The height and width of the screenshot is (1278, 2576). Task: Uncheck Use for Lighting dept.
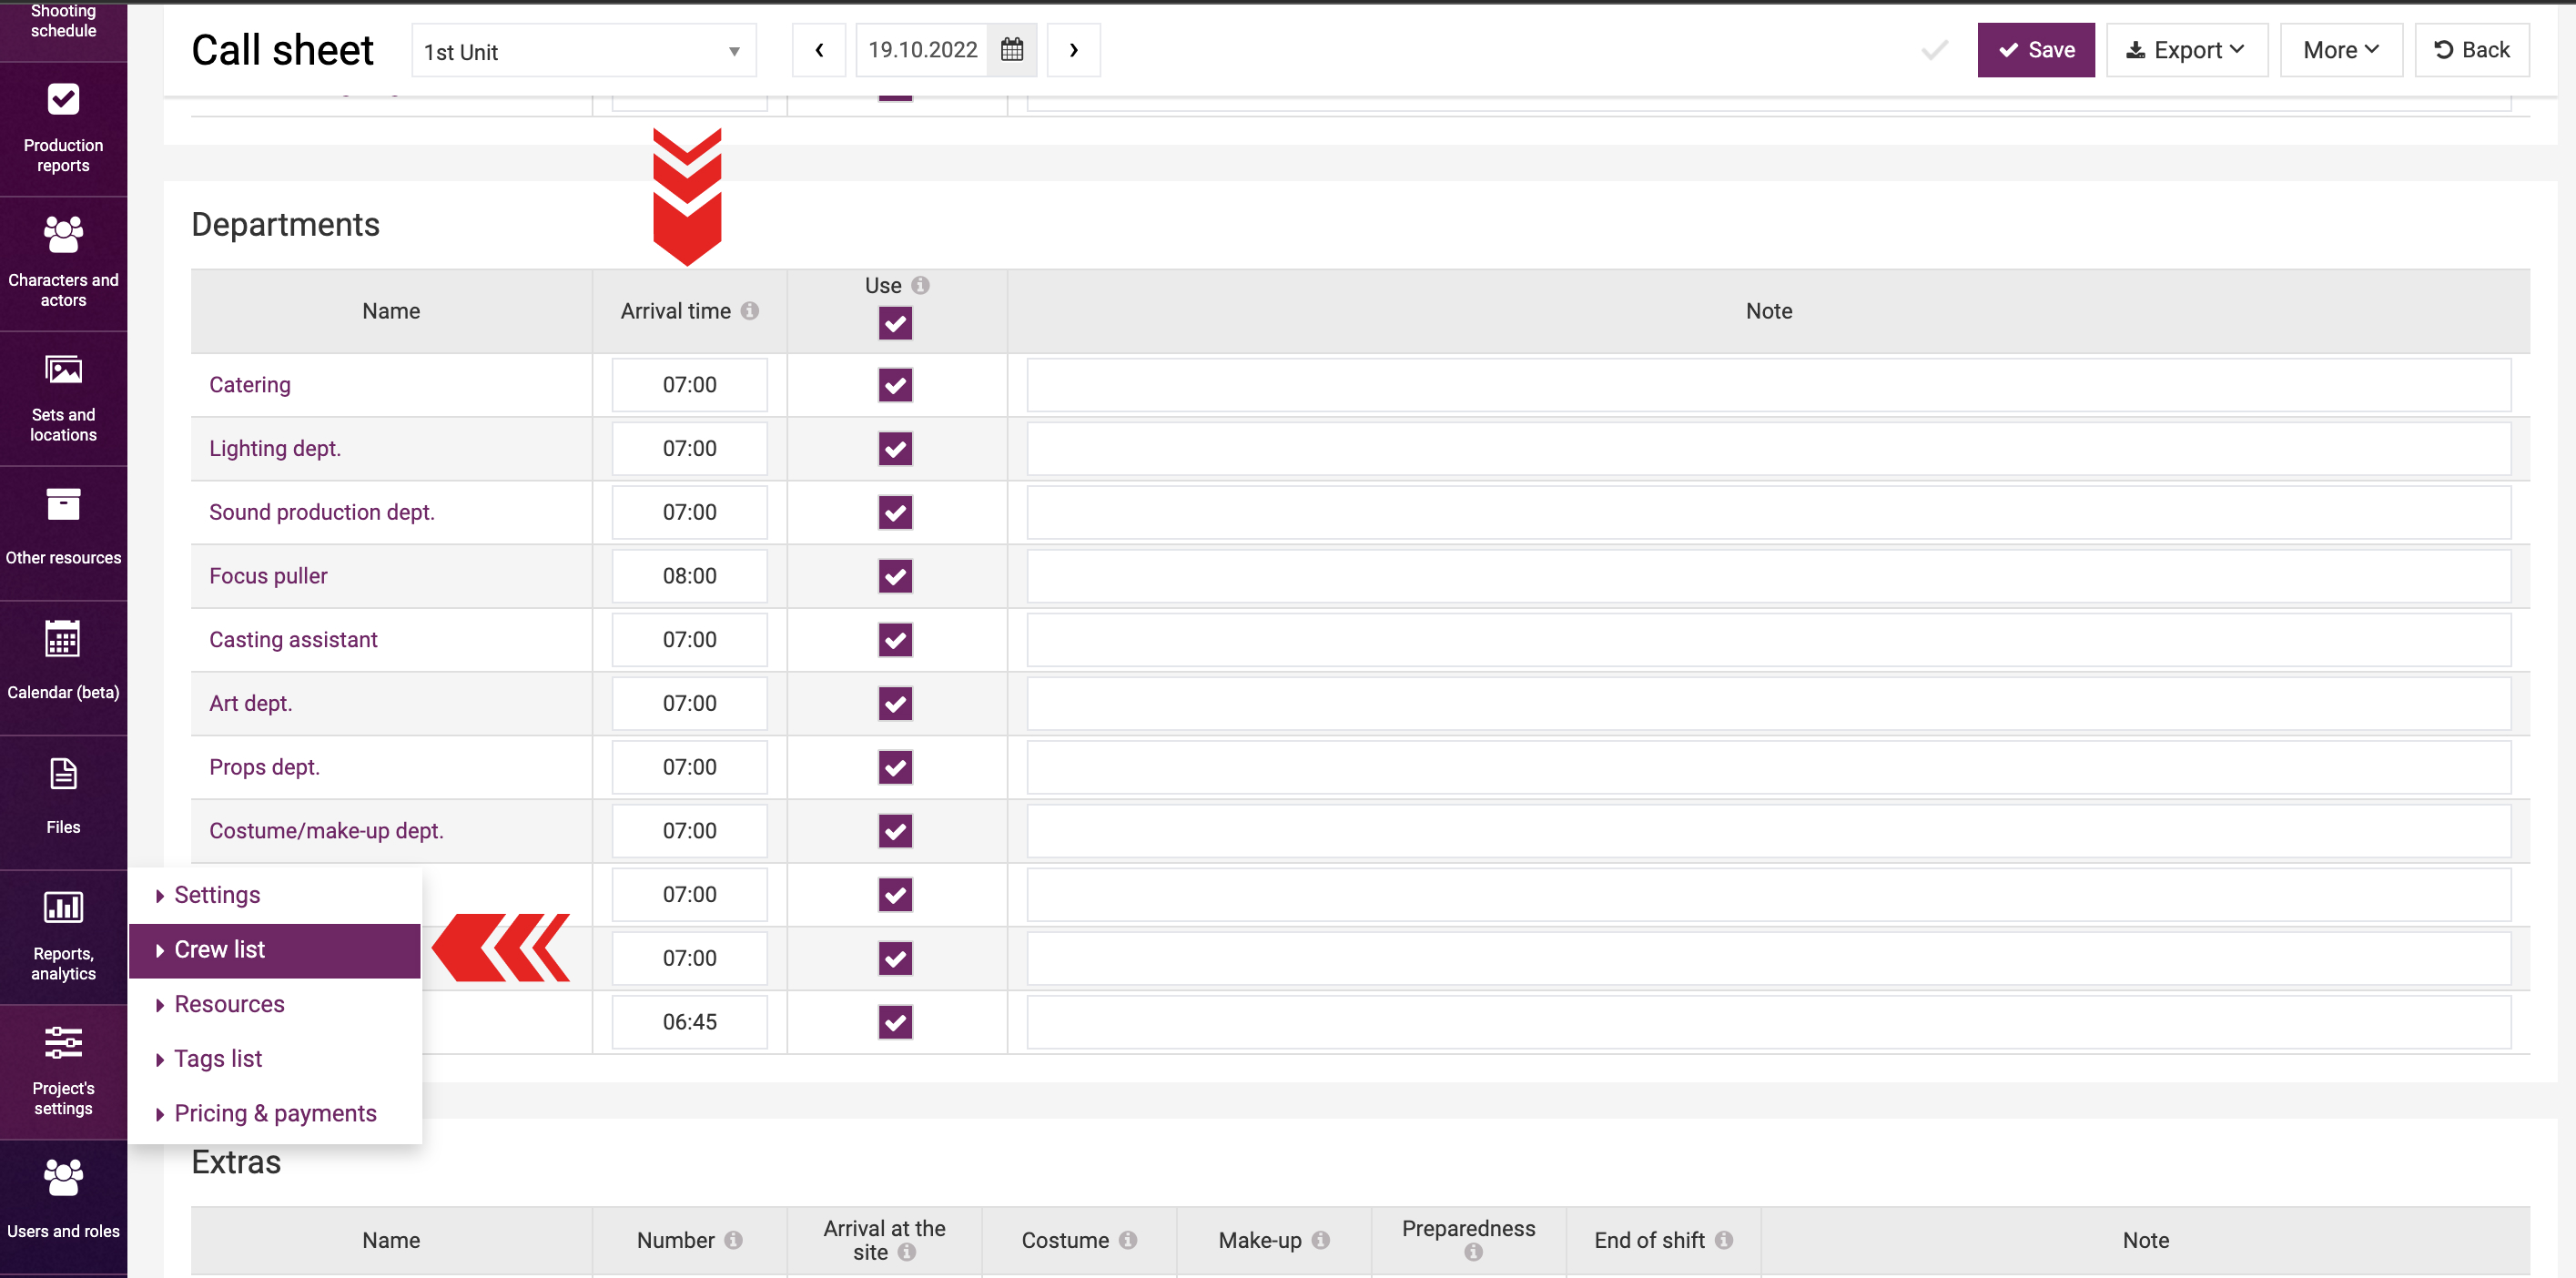pyautogui.click(x=895, y=449)
